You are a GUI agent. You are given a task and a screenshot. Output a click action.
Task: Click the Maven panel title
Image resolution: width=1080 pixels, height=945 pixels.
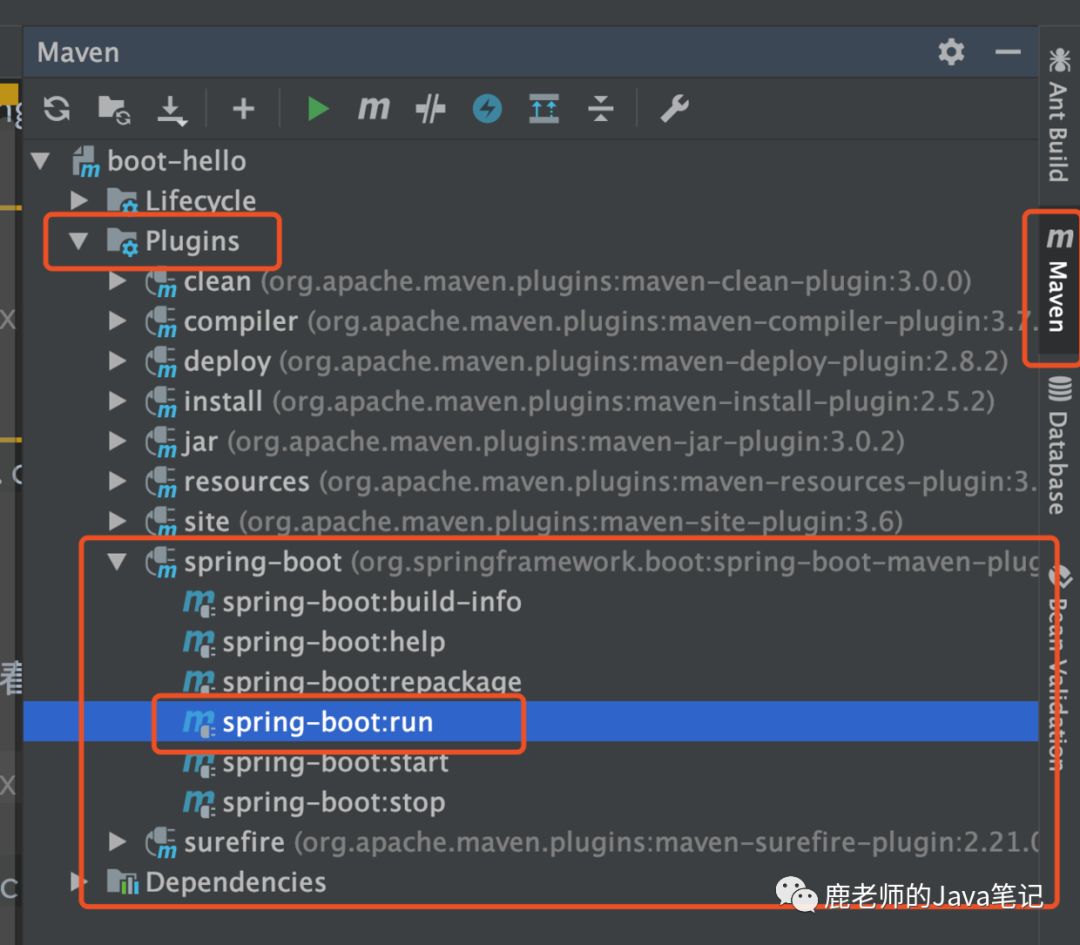pos(78,52)
